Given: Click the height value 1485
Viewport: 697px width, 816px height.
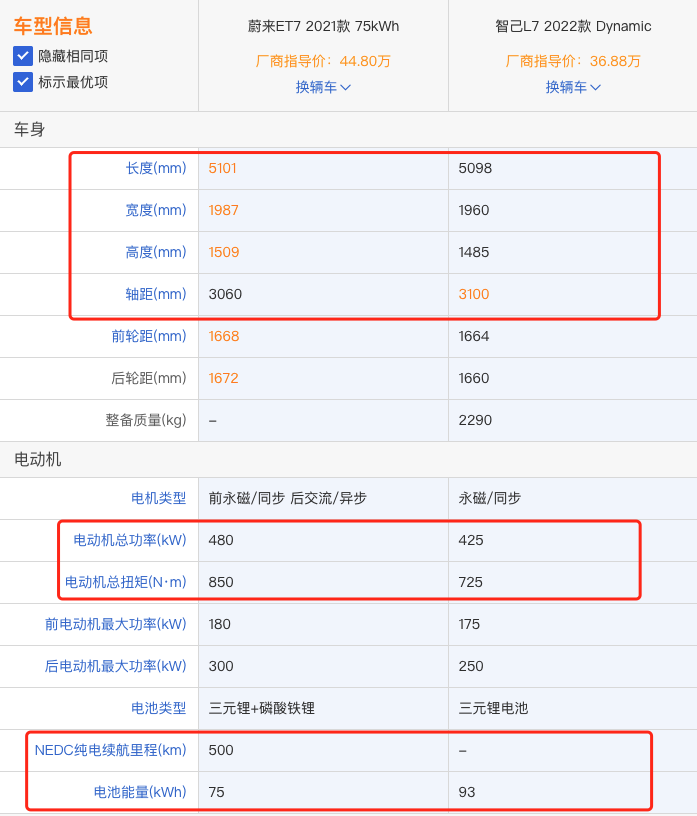Looking at the screenshot, I should (474, 252).
